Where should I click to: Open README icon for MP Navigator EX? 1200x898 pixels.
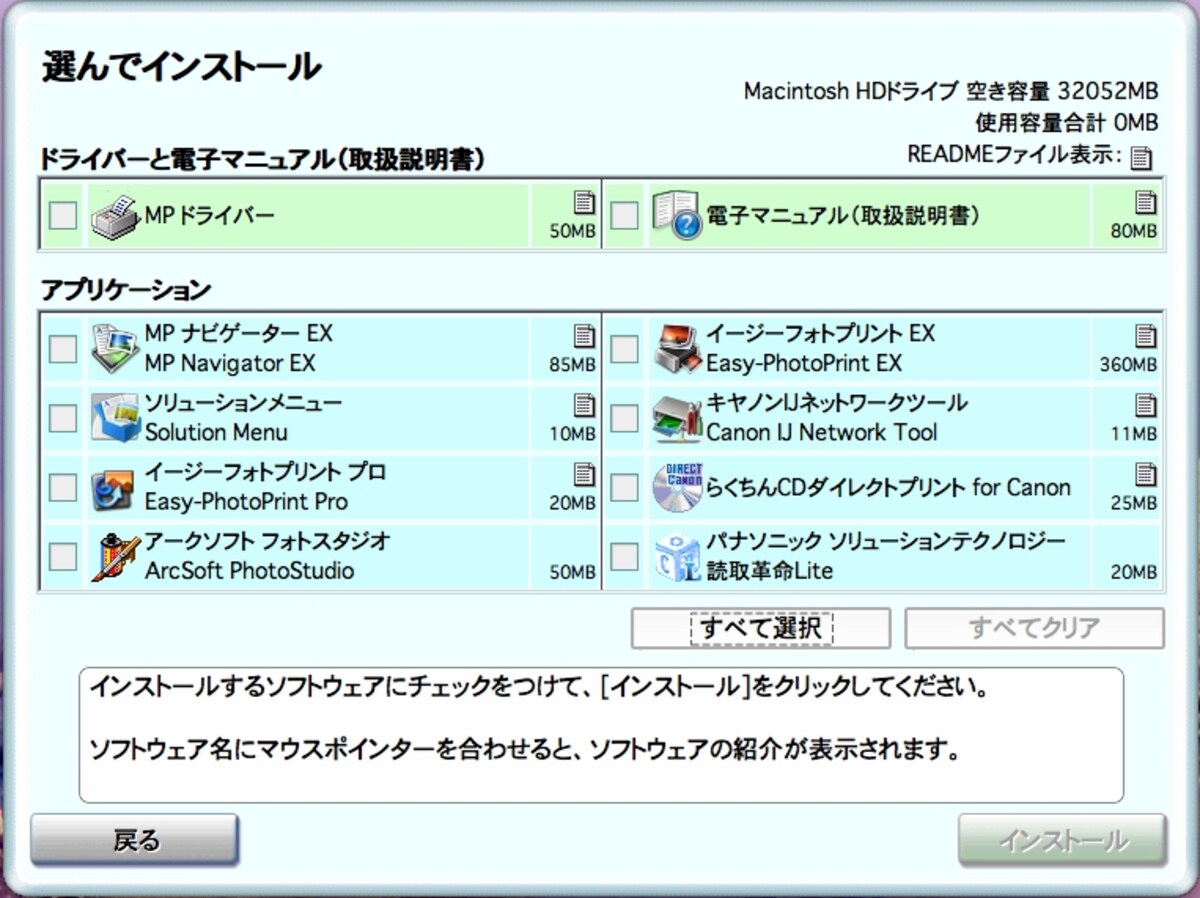(x=584, y=335)
